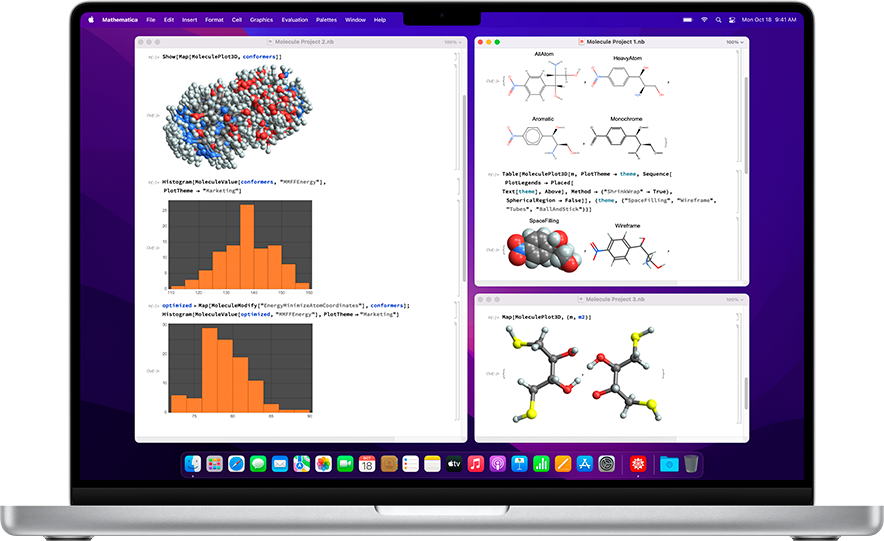Open the Edit menu

(169, 20)
